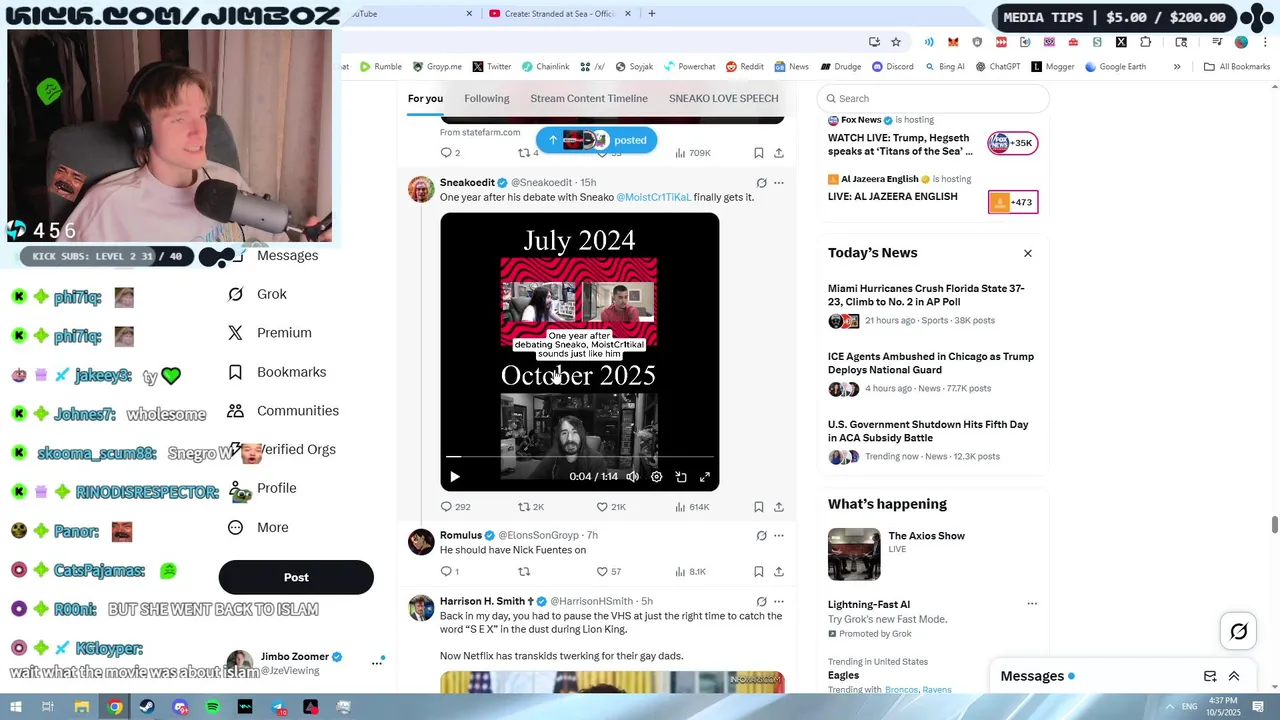Open more options on Lightning-Fast AI promo
Image resolution: width=1280 pixels, height=720 pixels.
point(1032,604)
